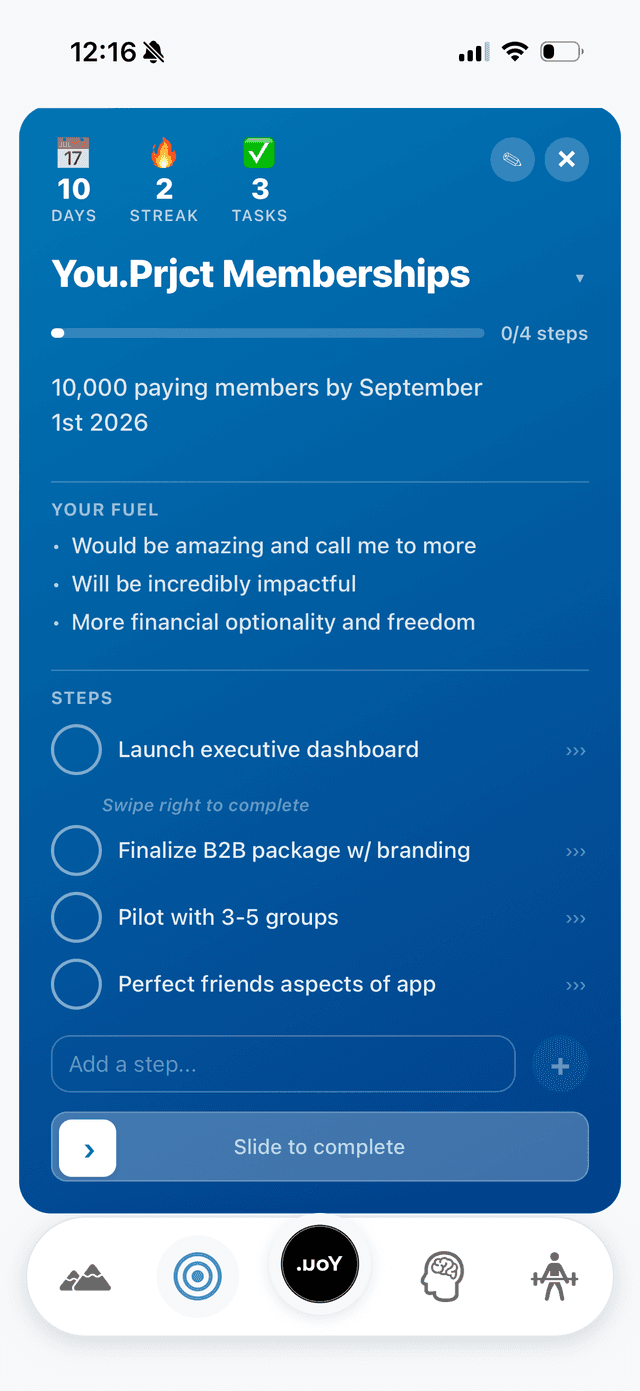Tick the Pilot with 3-5 groups circle
Image resolution: width=640 pixels, height=1391 pixels.
[76, 917]
